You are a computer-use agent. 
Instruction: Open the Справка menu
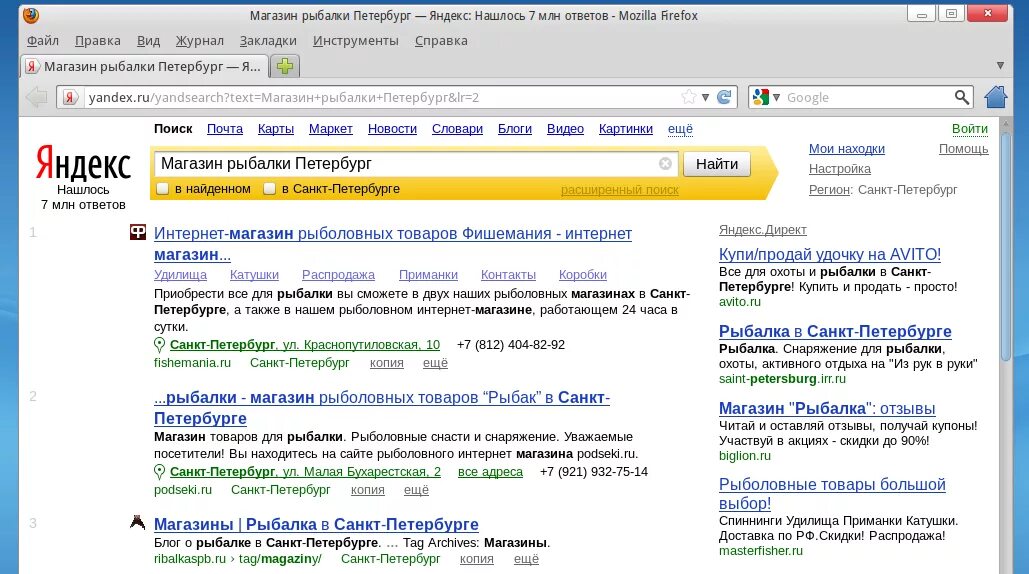tap(441, 41)
